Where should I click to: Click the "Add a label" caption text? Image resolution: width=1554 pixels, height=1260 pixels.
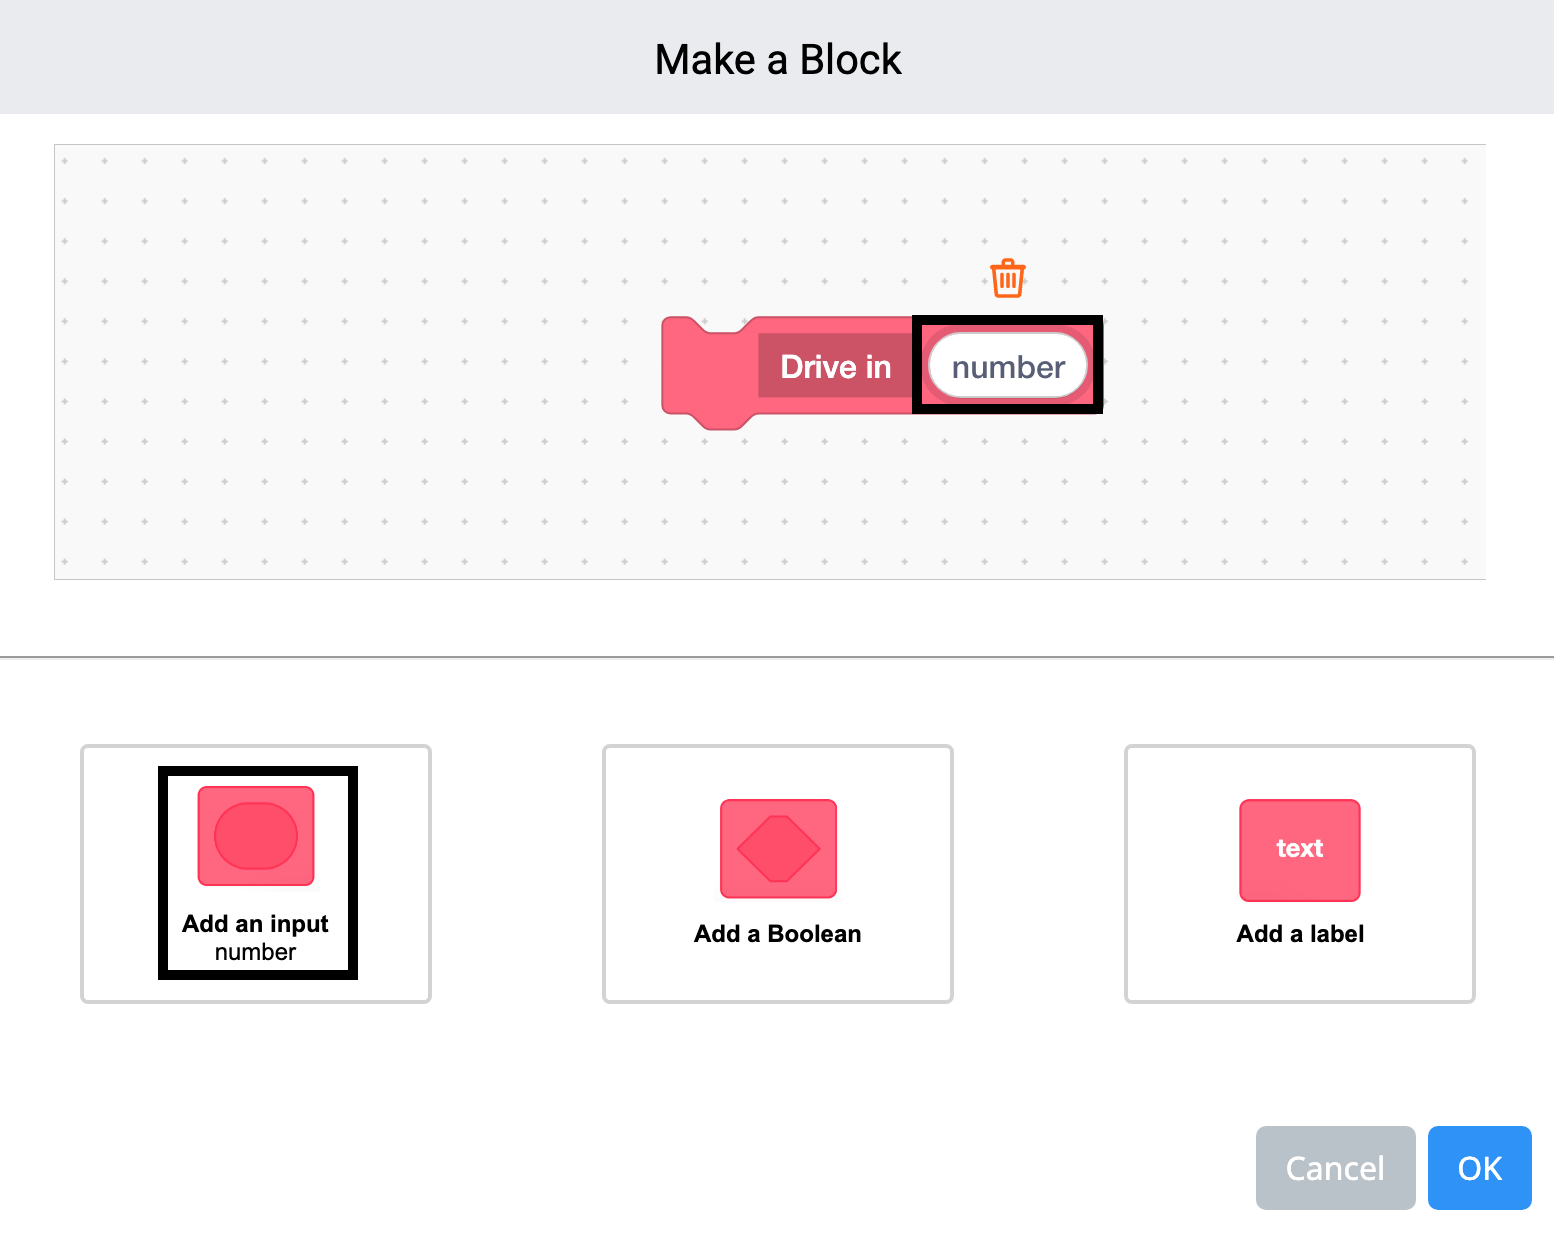click(x=1299, y=934)
